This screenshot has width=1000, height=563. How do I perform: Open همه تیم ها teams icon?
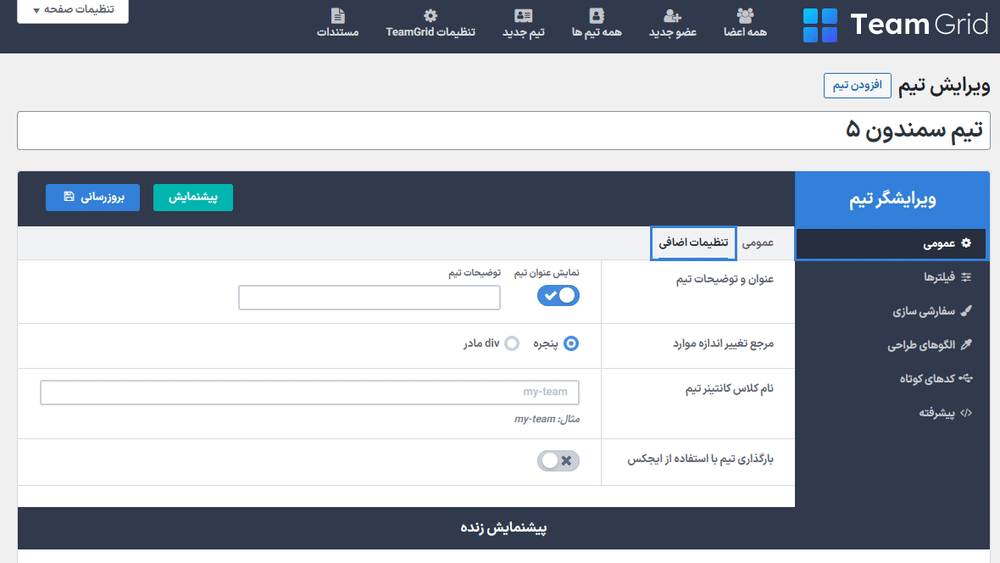597,16
